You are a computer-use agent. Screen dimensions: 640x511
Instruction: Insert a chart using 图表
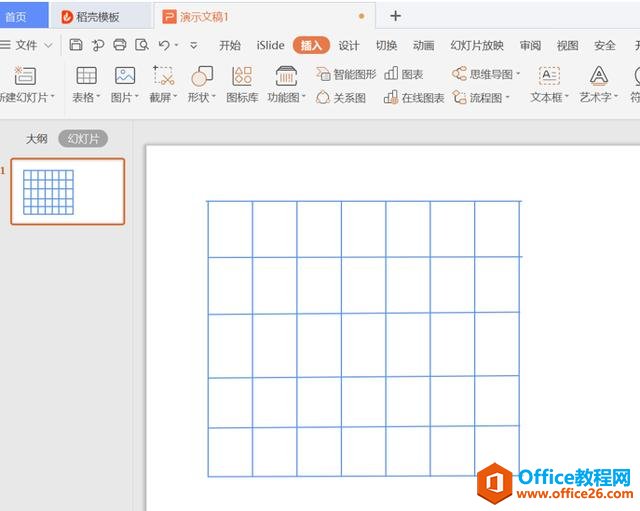click(x=404, y=74)
